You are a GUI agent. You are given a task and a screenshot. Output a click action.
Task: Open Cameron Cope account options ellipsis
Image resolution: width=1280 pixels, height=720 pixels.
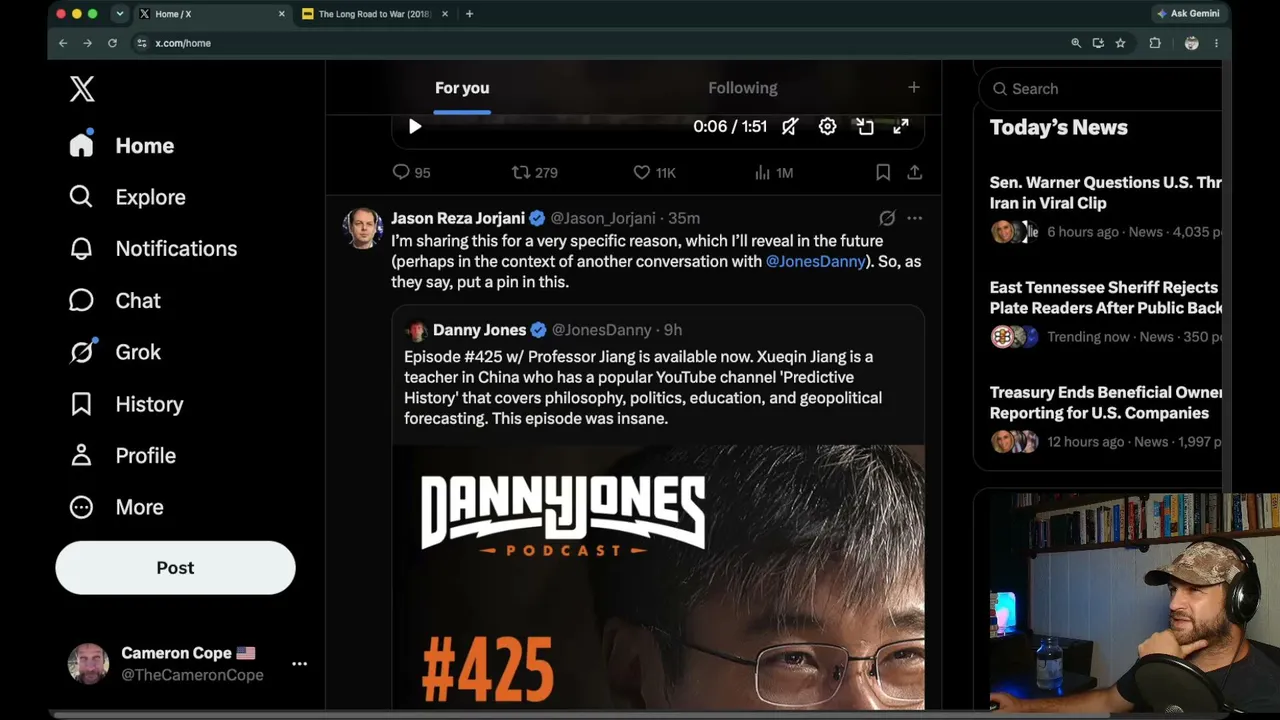click(x=299, y=663)
